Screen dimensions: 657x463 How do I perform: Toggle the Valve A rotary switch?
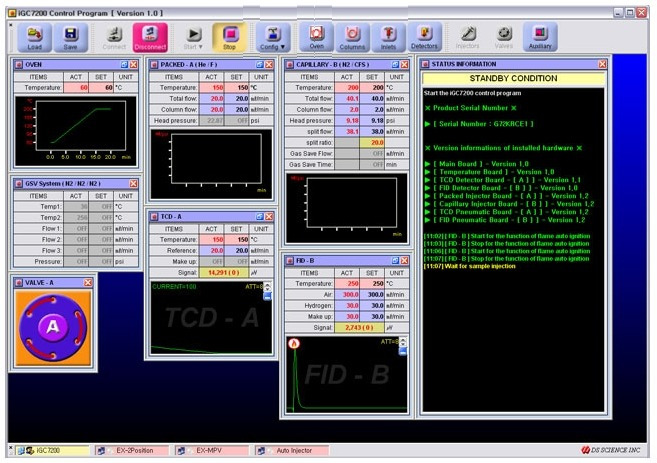(x=53, y=327)
